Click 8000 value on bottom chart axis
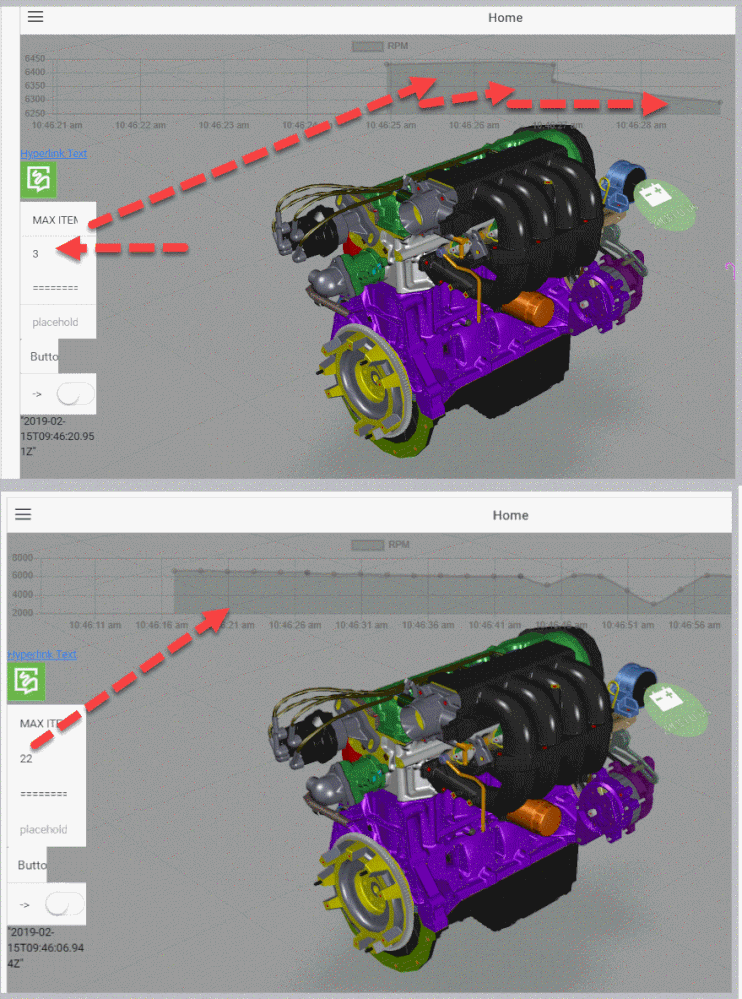The height and width of the screenshot is (999, 742). tap(22, 557)
